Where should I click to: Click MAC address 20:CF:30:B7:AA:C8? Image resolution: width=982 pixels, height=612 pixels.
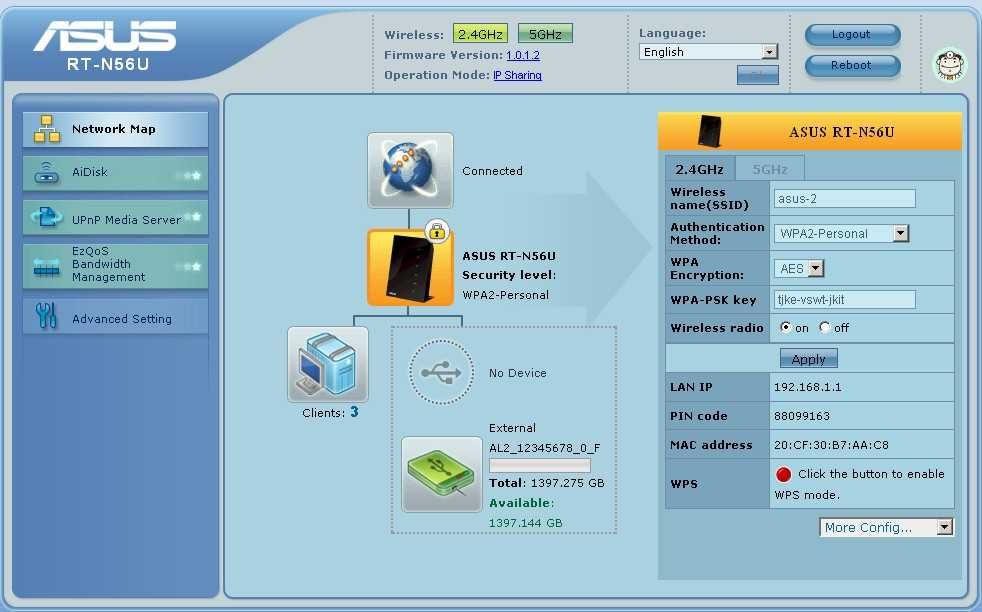tap(831, 445)
